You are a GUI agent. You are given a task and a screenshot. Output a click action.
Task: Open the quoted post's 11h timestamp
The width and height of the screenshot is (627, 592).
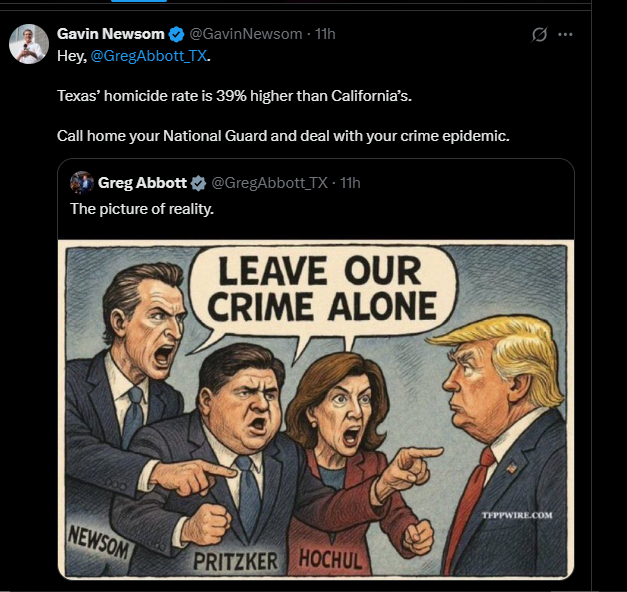click(350, 183)
